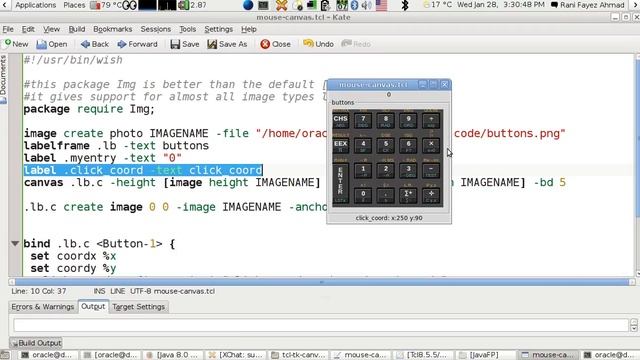Click the plus key on calculator image
Image resolution: width=640 pixels, height=360 pixels.
tap(431, 120)
